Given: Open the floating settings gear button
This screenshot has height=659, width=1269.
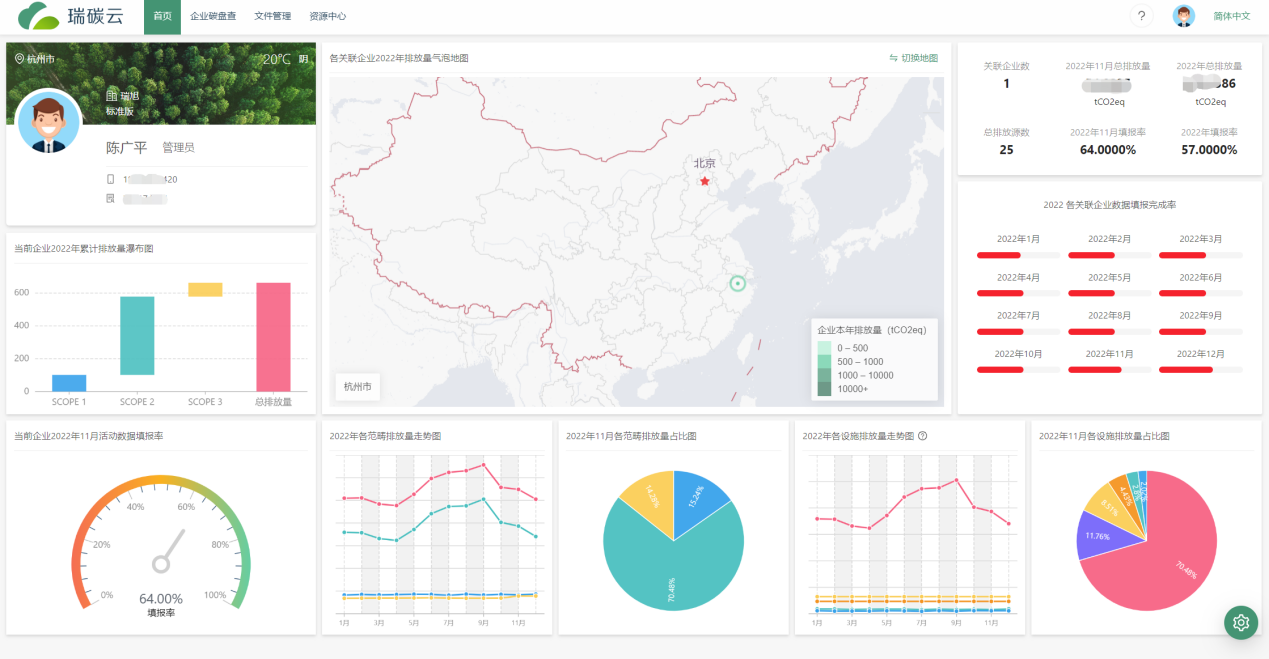Looking at the screenshot, I should [x=1241, y=622].
